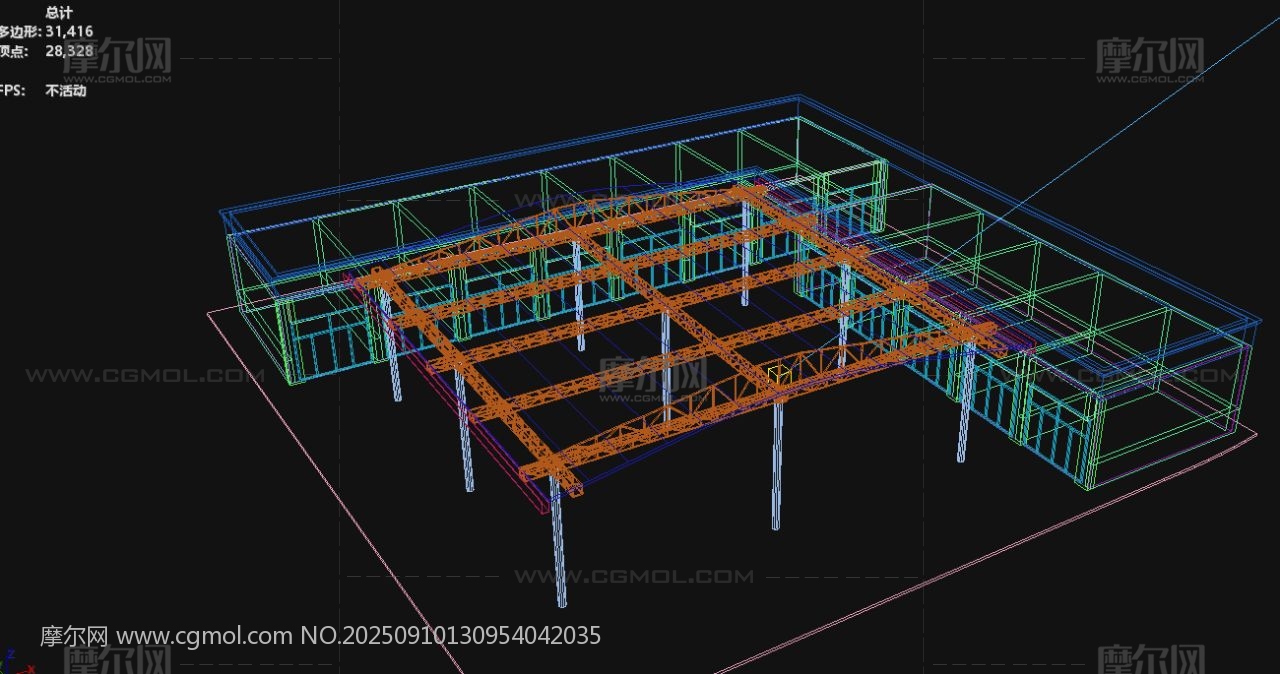Click the 总计 statistics header
Image resolution: width=1280 pixels, height=674 pixels.
[59, 13]
